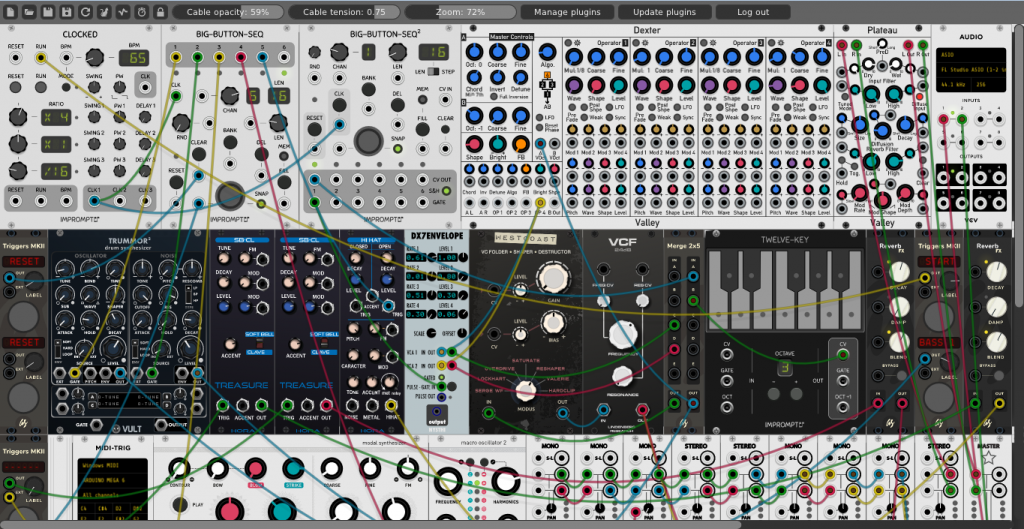Click the large round button on Big-Button-Seq
Viewport: 1024px width, 529px height.
(x=230, y=195)
